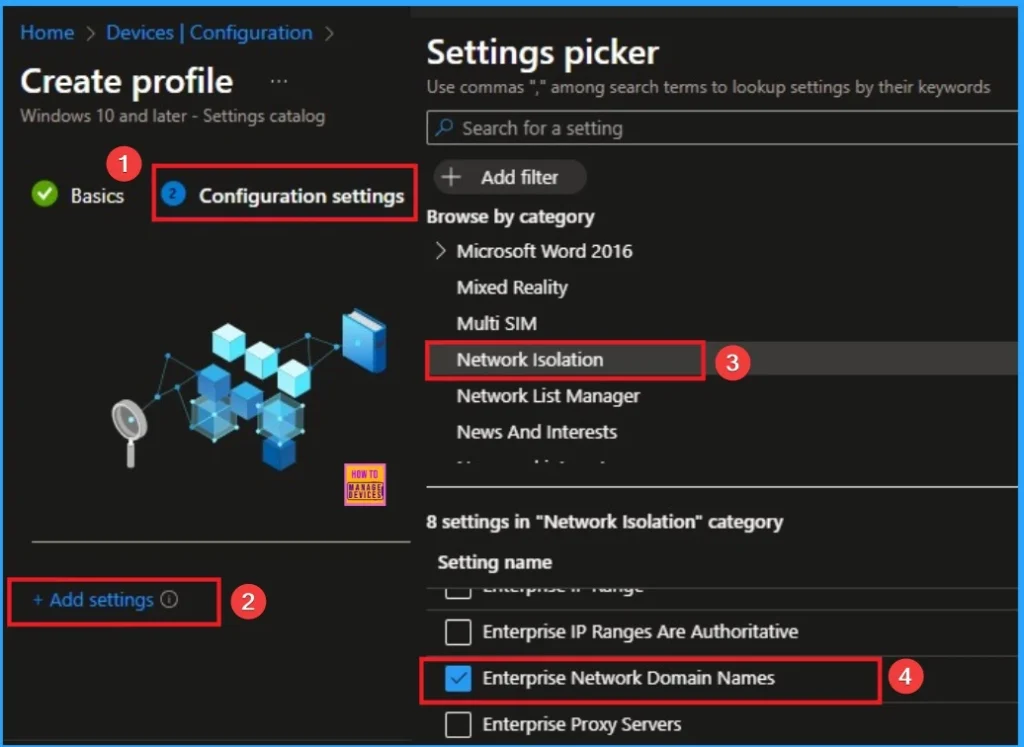This screenshot has width=1024, height=747.
Task: Select the Mixed Reality category
Action: pos(513,287)
